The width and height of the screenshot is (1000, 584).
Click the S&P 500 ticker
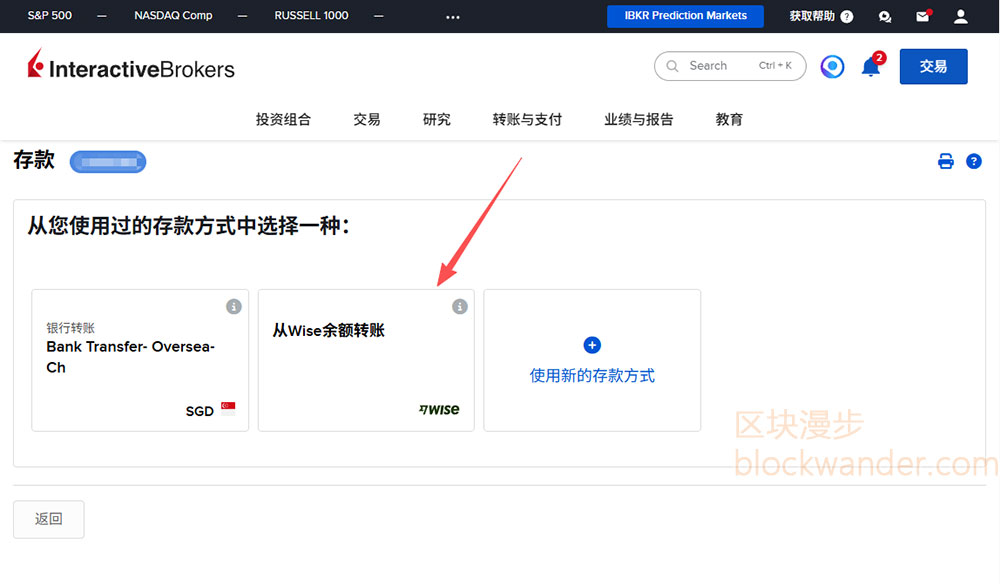(x=50, y=15)
